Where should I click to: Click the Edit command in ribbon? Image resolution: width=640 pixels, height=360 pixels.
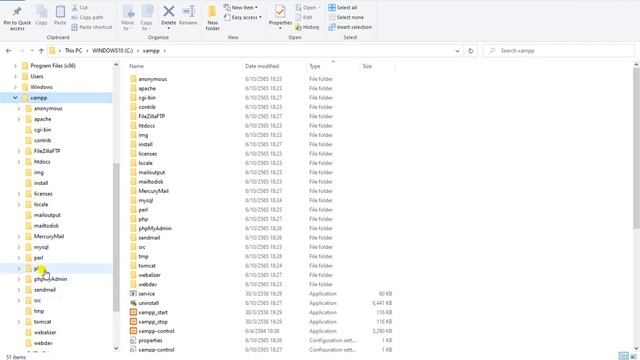(x=304, y=18)
